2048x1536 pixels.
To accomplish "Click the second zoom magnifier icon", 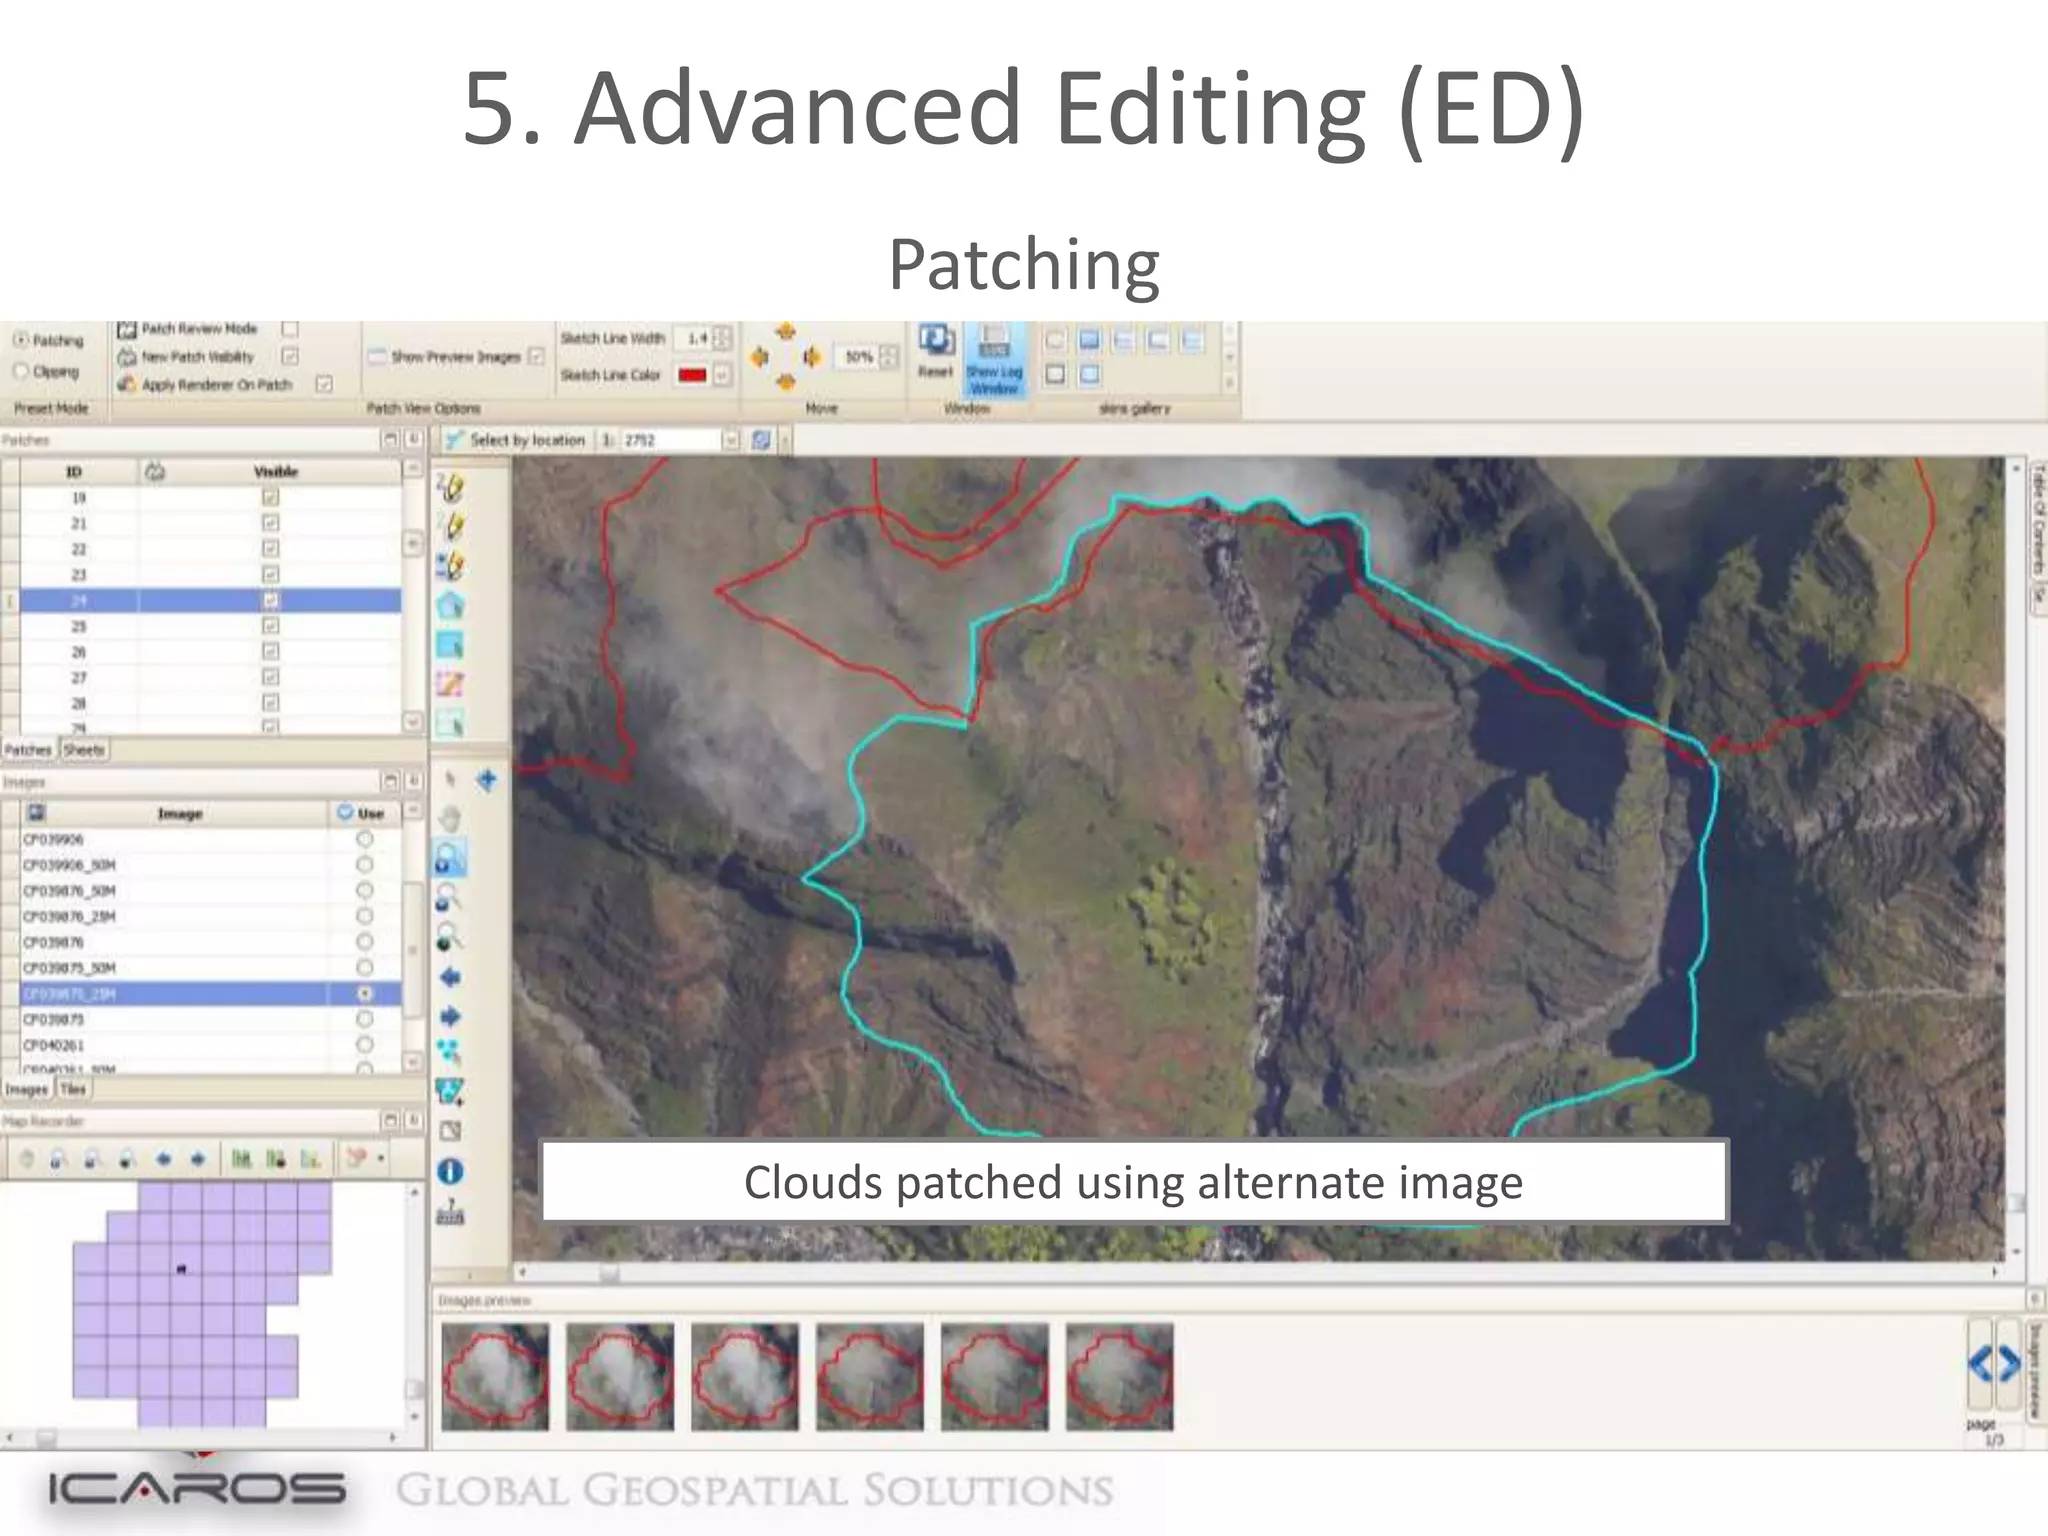I will point(449,898).
